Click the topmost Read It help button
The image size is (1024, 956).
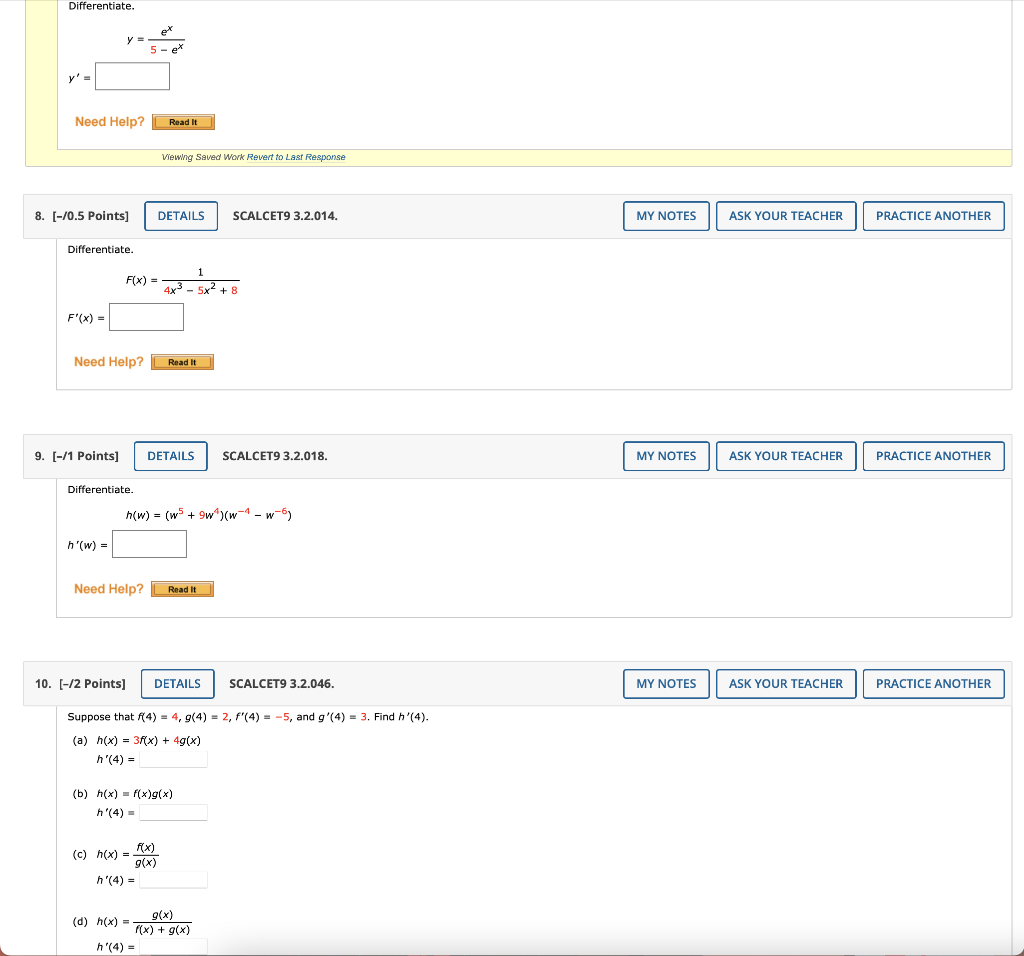(182, 121)
